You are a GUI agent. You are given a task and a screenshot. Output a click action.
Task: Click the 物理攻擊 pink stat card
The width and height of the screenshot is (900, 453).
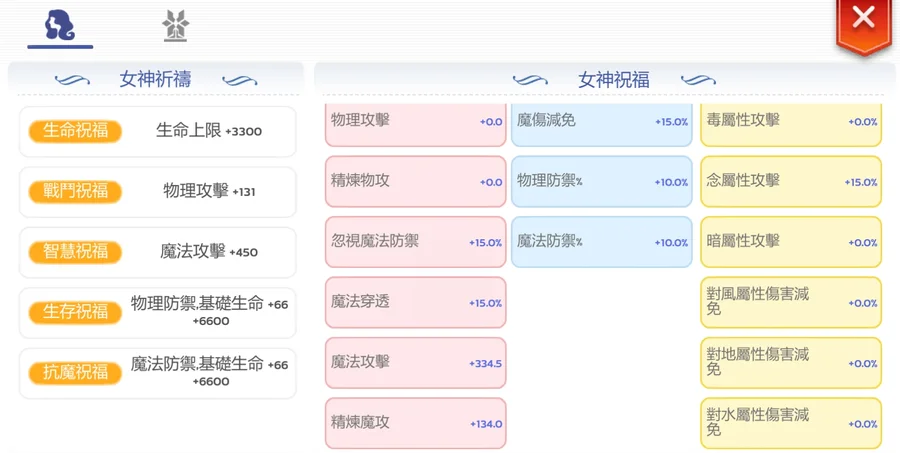pyautogui.click(x=415, y=122)
